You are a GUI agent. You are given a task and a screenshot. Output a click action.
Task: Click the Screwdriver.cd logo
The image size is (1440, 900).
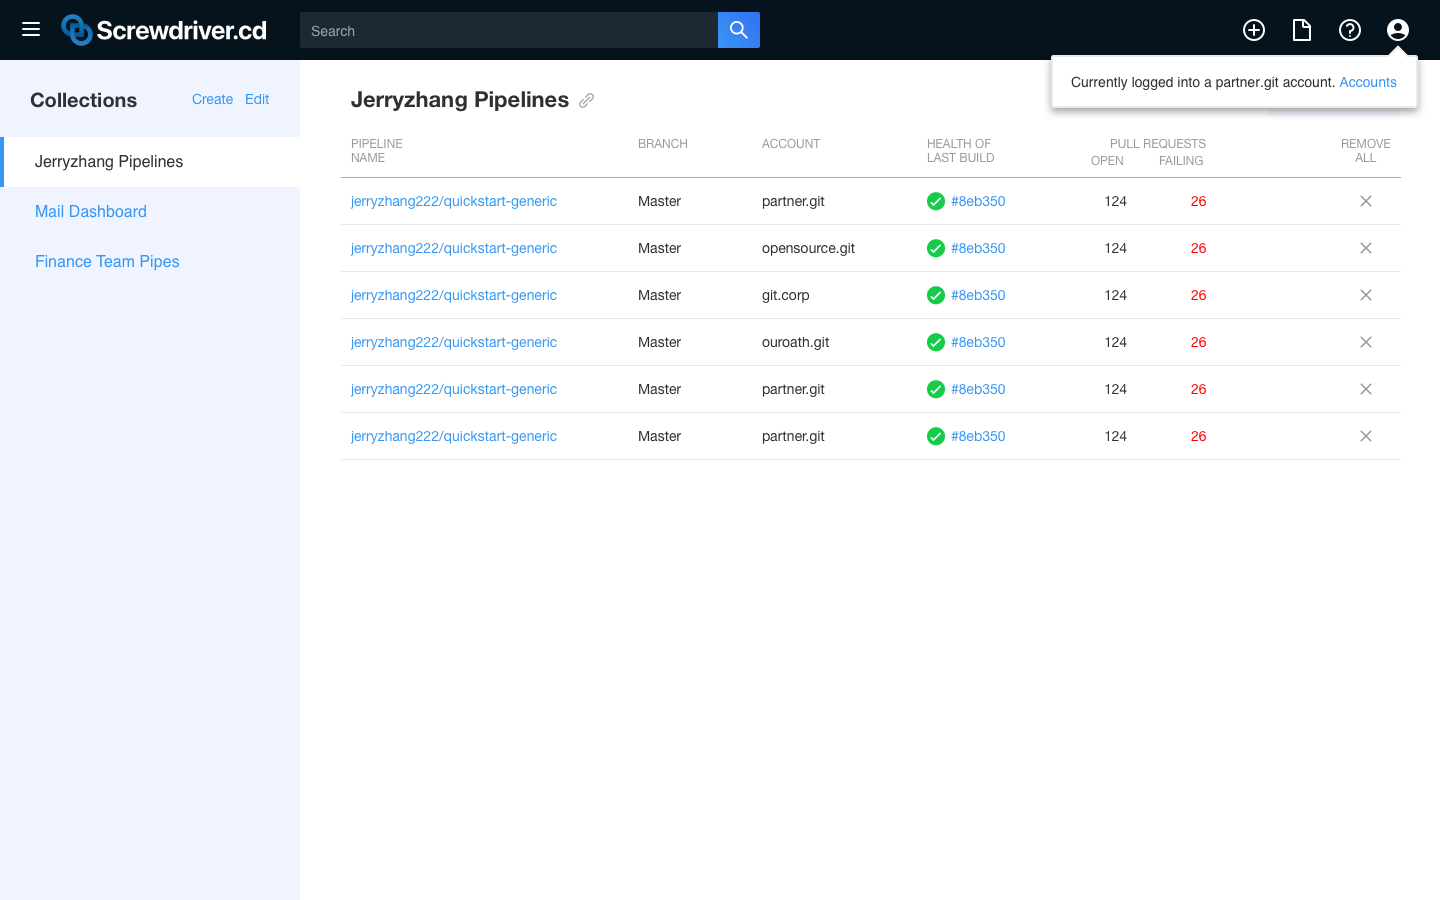tap(164, 30)
